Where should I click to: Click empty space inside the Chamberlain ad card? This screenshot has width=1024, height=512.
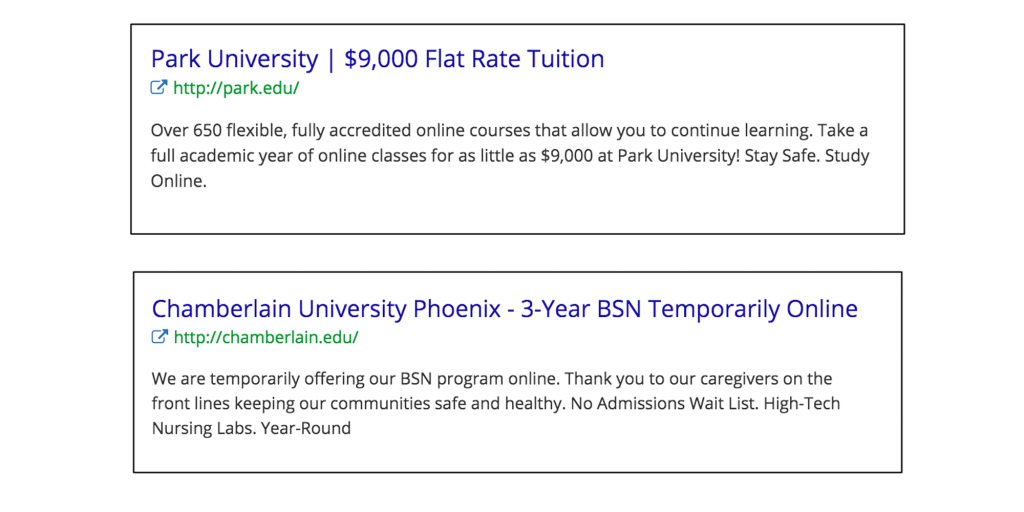pos(653,451)
